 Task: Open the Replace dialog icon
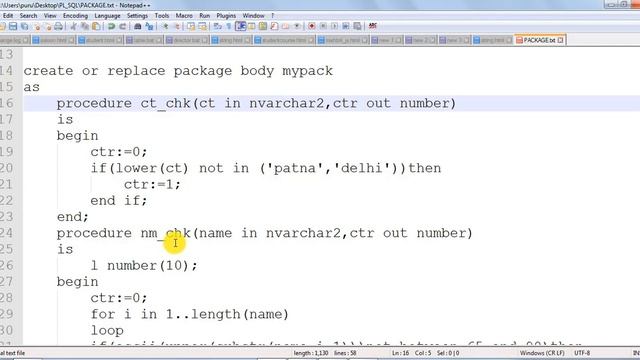(x=149, y=26)
